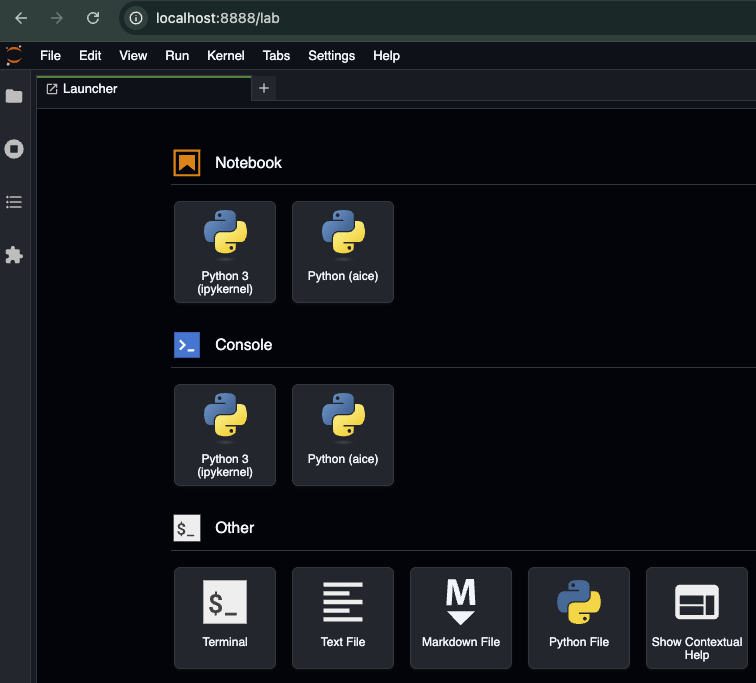Click the blue Console section icon

[x=187, y=345]
